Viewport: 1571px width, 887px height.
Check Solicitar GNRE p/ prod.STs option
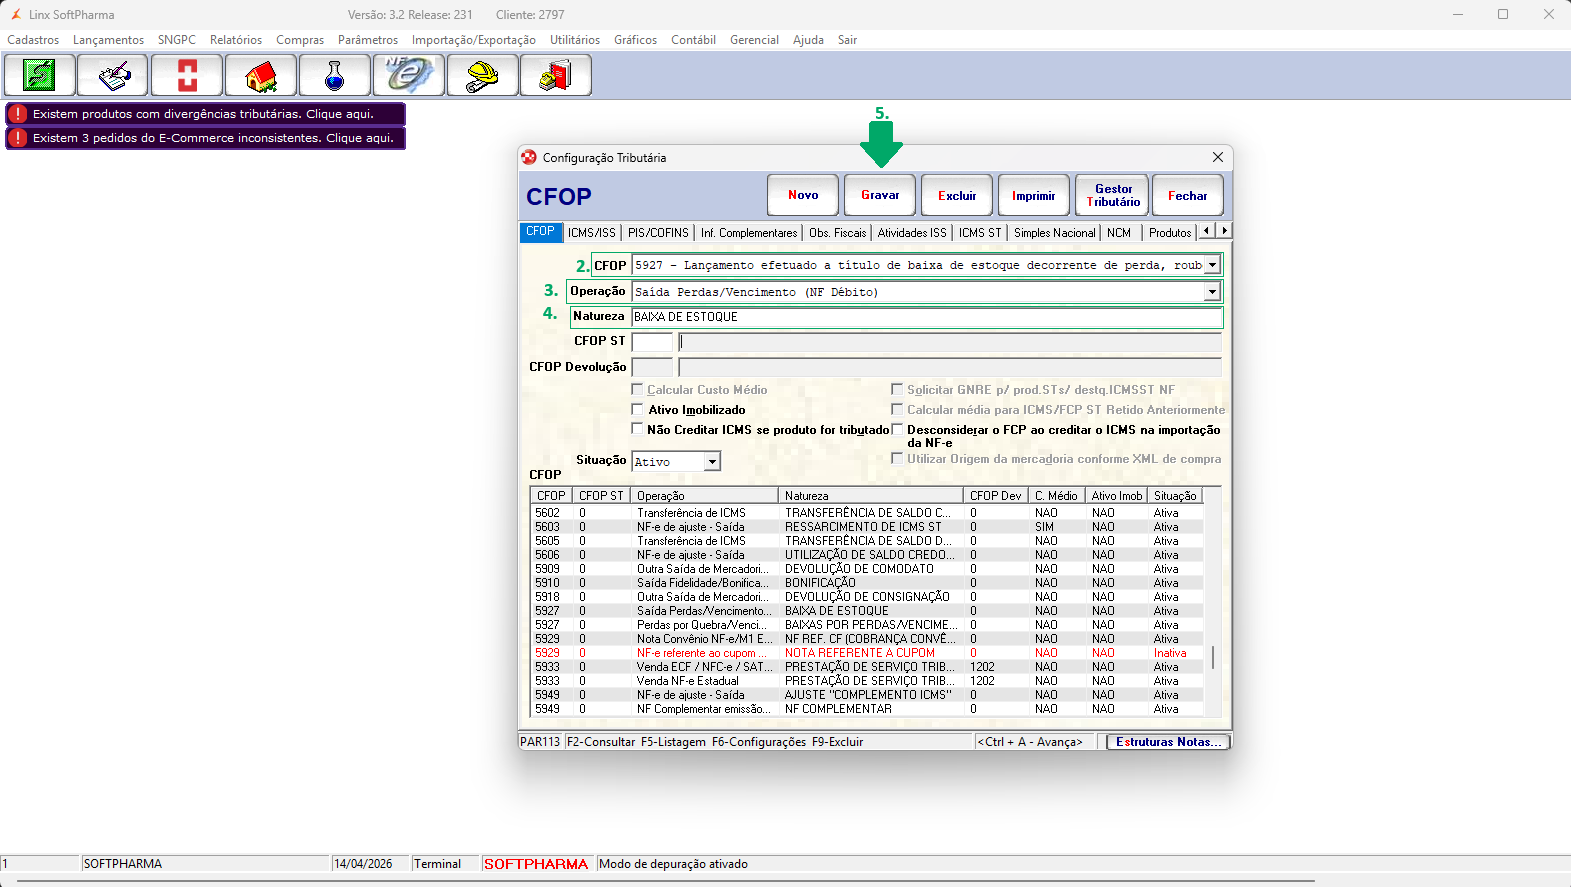point(897,389)
